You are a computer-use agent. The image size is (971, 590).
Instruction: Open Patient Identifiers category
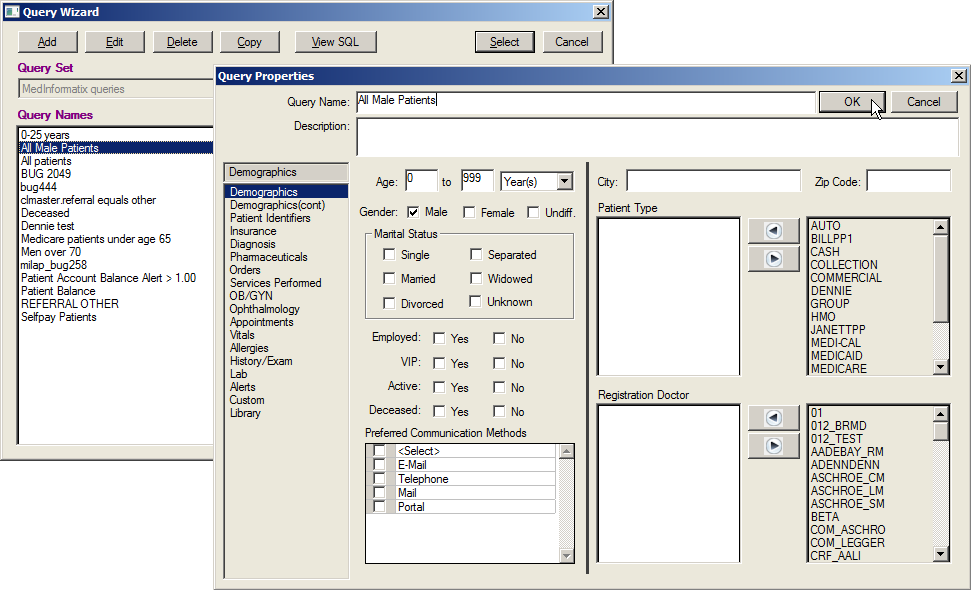(270, 218)
